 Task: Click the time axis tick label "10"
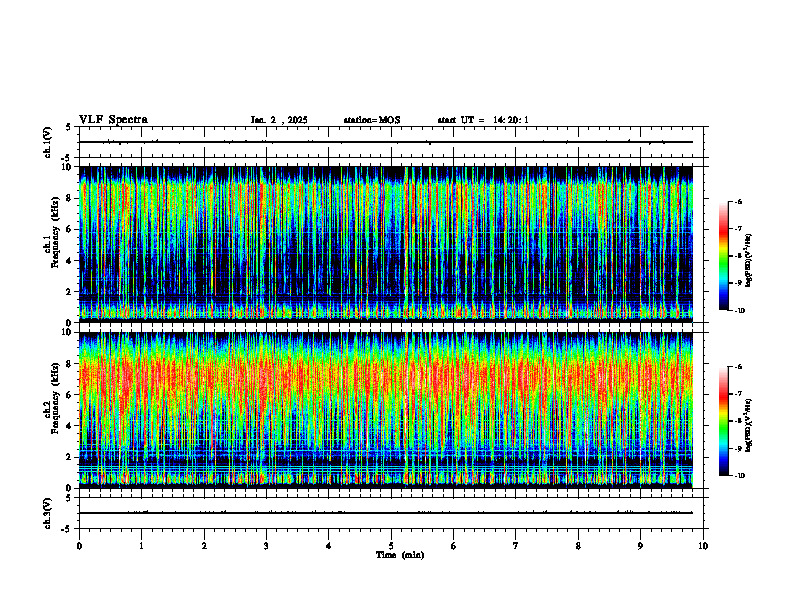[x=703, y=546]
